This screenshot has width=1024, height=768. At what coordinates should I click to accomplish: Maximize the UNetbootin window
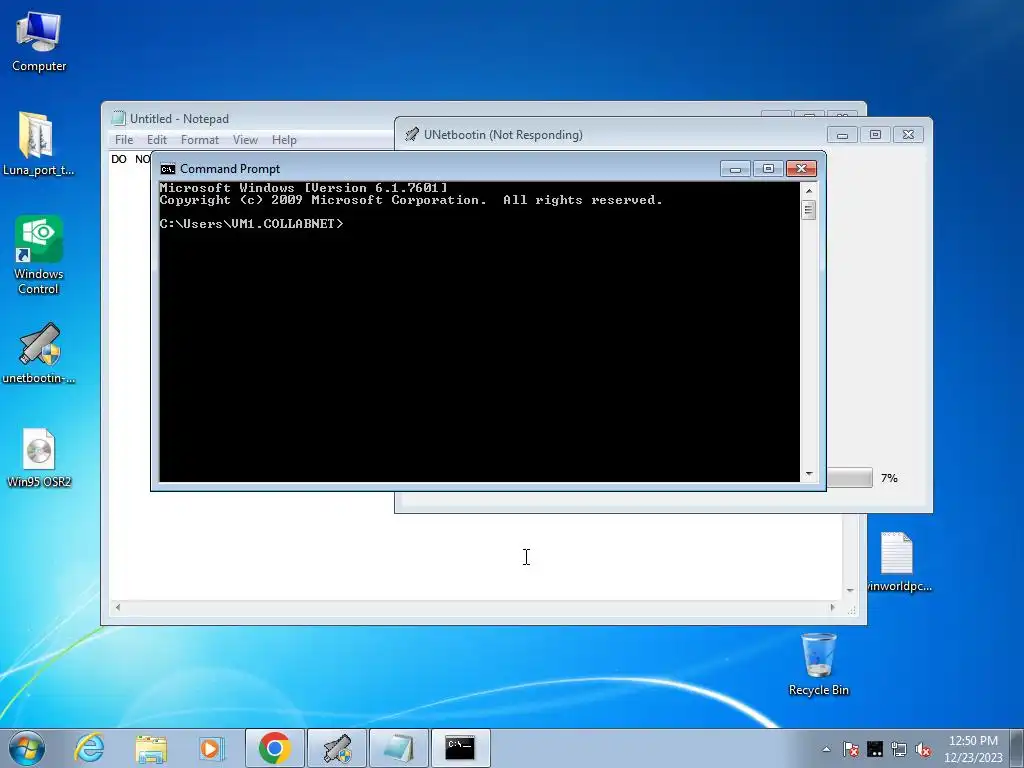(875, 135)
